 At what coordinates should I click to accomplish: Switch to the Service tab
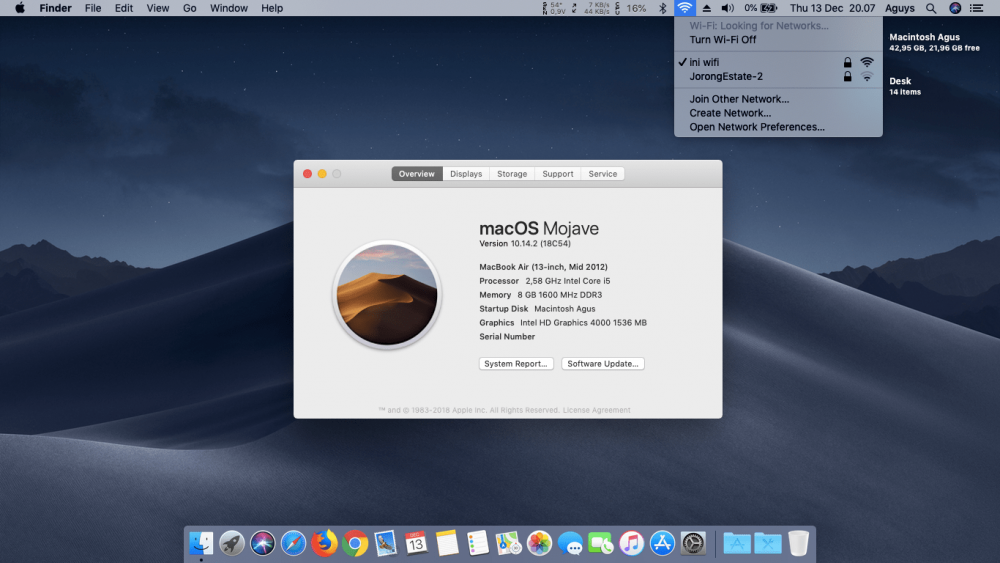click(x=603, y=173)
